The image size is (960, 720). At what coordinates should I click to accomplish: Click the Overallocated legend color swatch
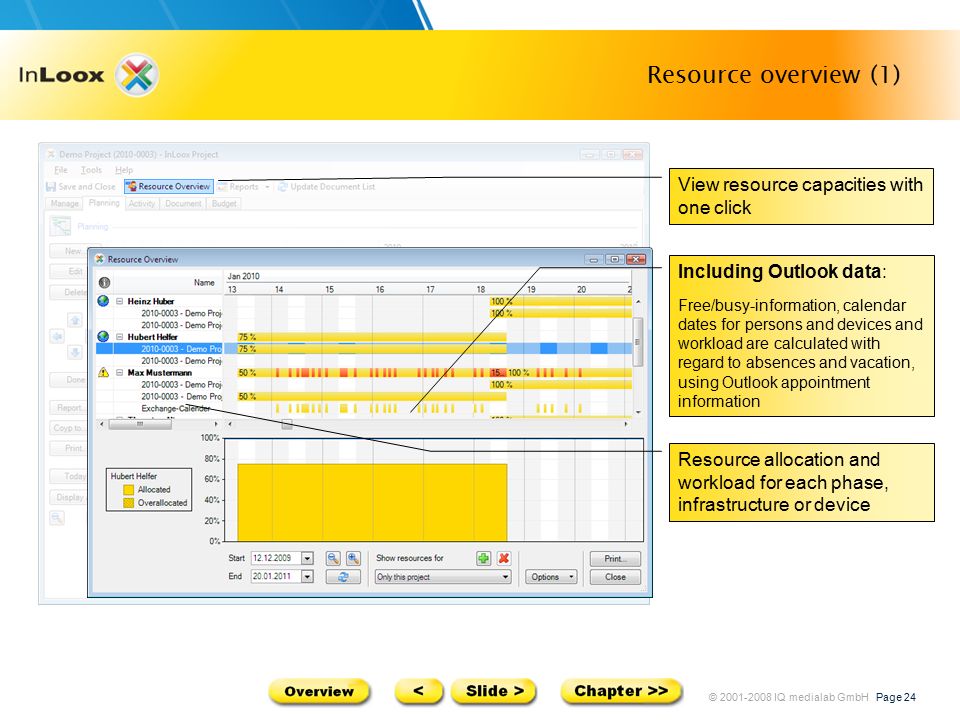pos(129,503)
